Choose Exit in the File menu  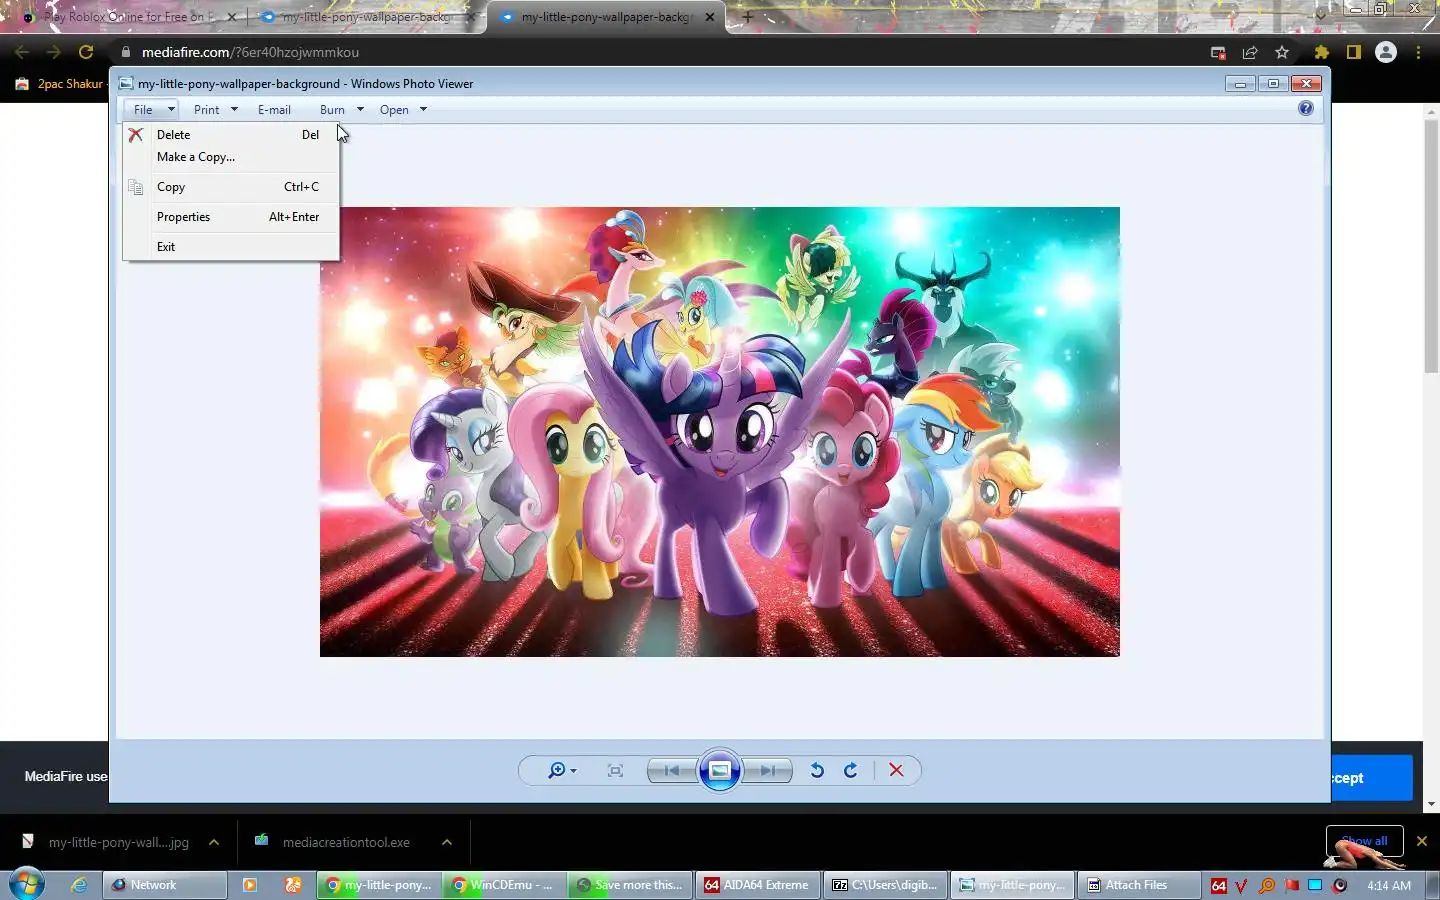tap(231, 247)
